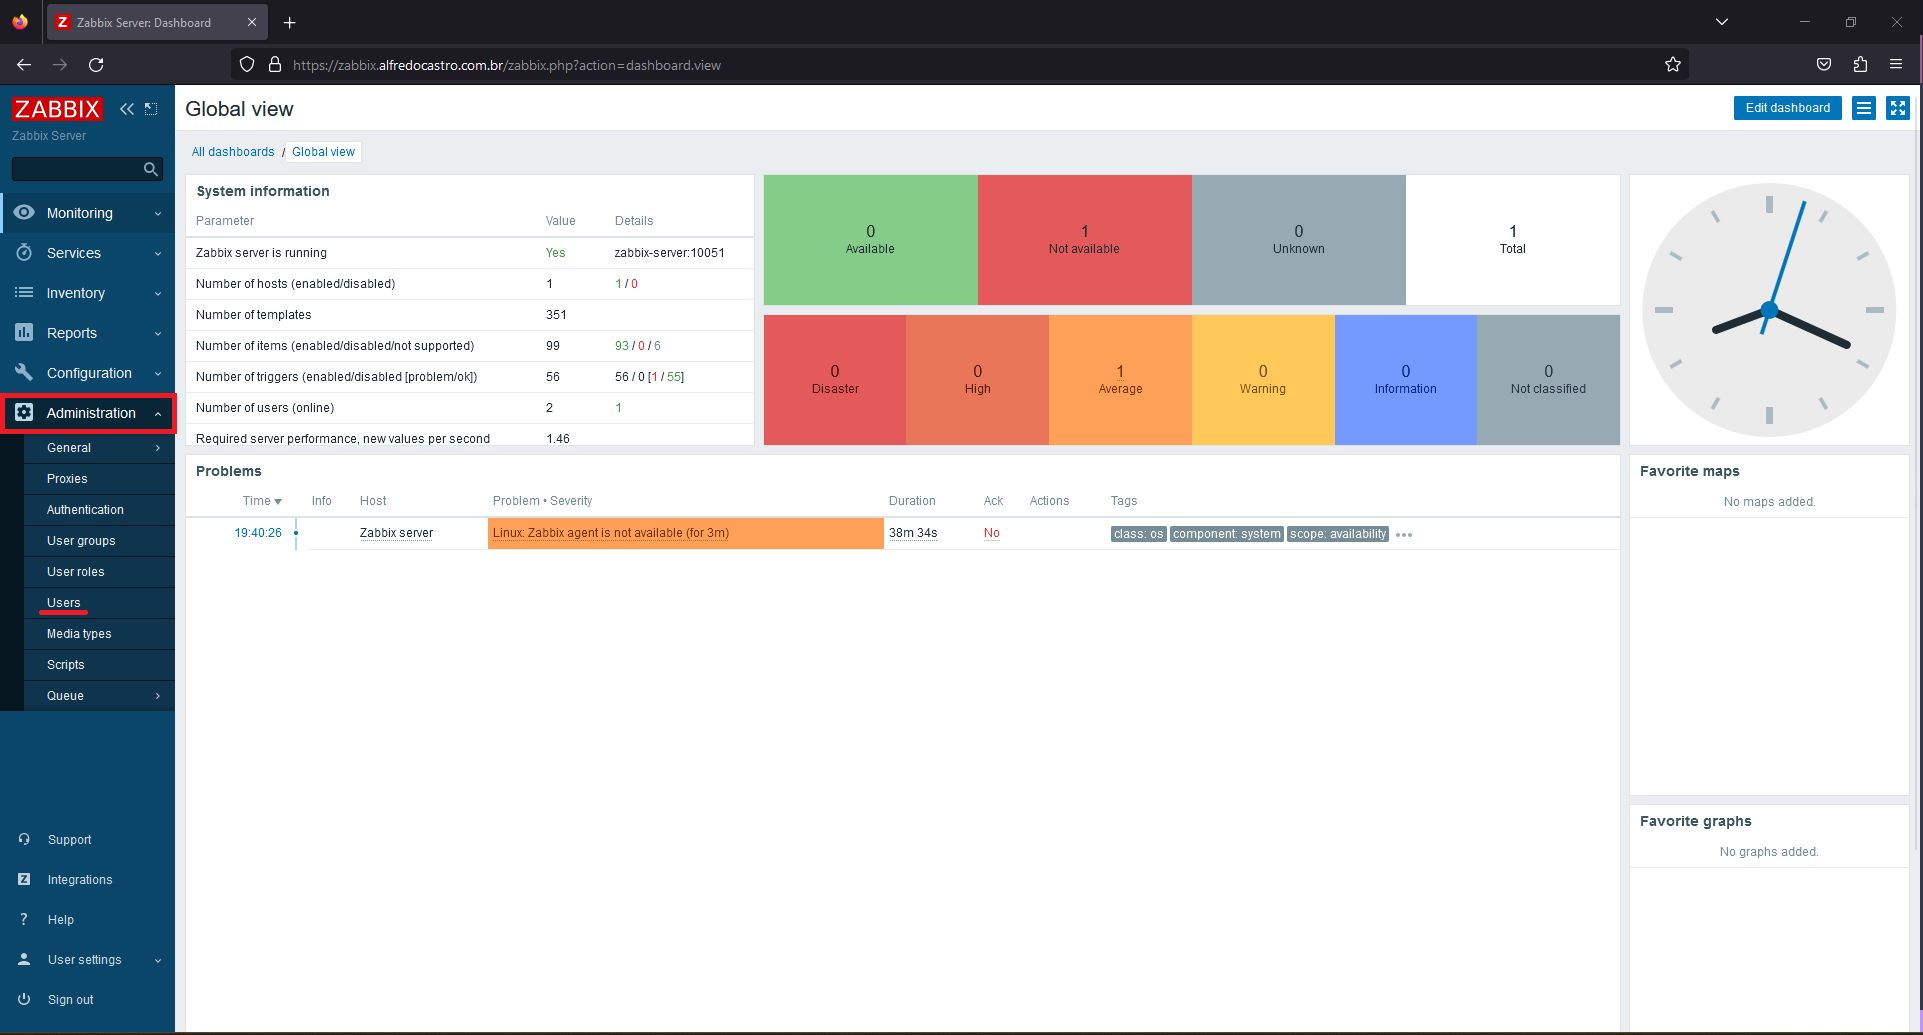Click the Zabbix logo
Viewport: 1923px width, 1035px height.
[57, 109]
